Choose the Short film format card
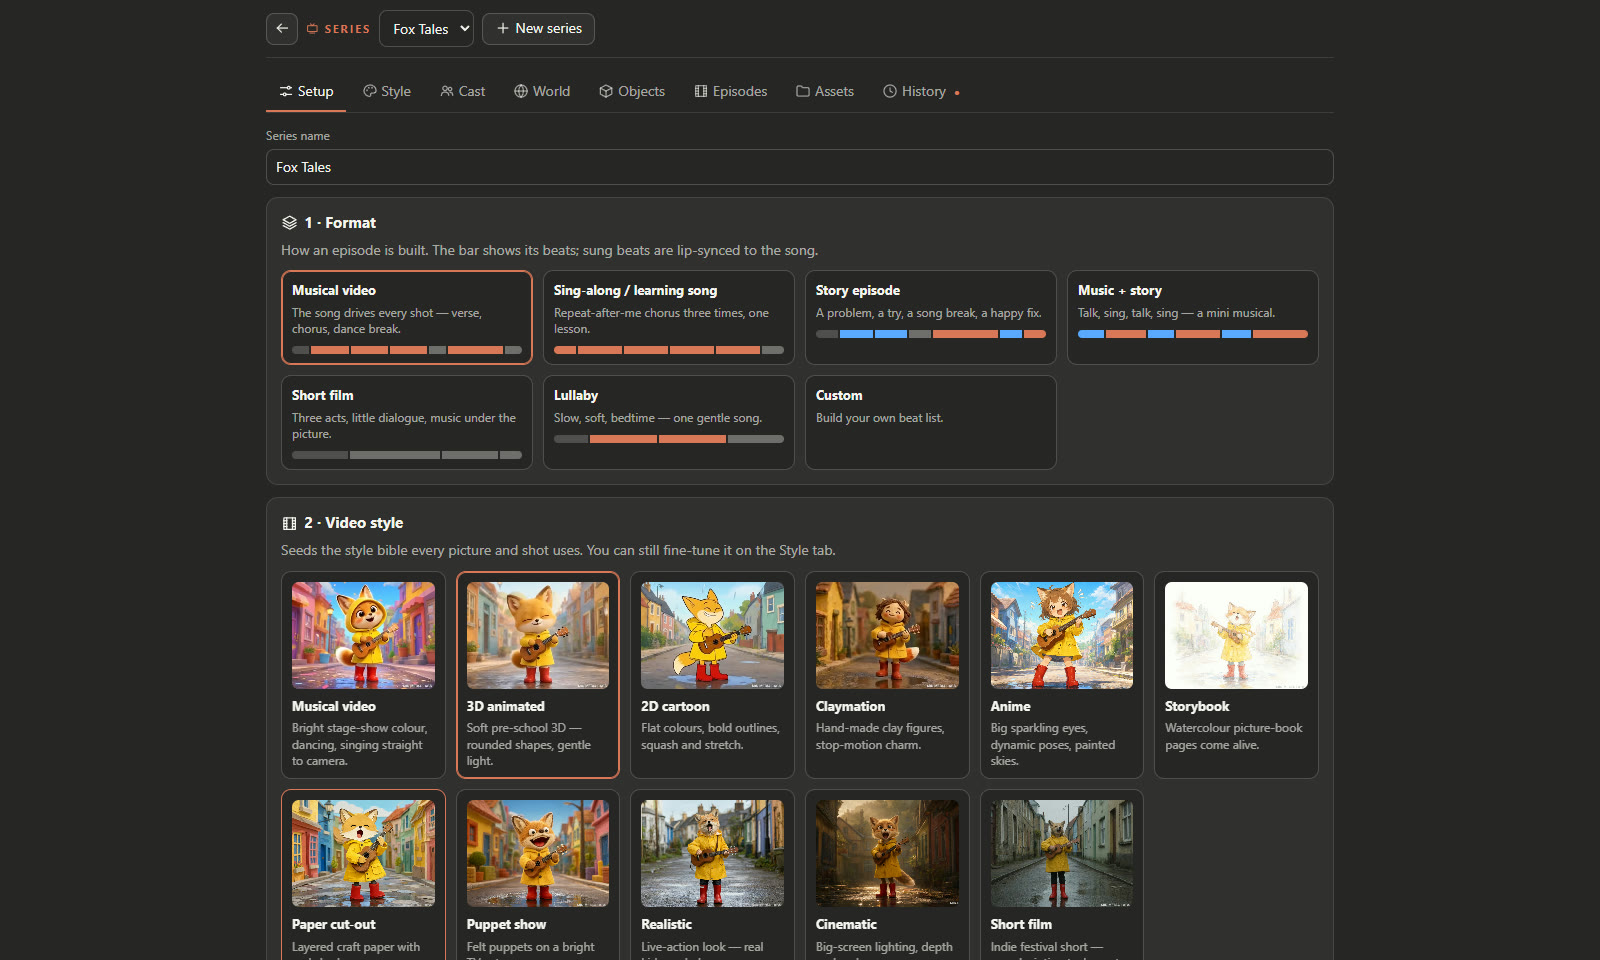This screenshot has height=960, width=1600. [407, 422]
